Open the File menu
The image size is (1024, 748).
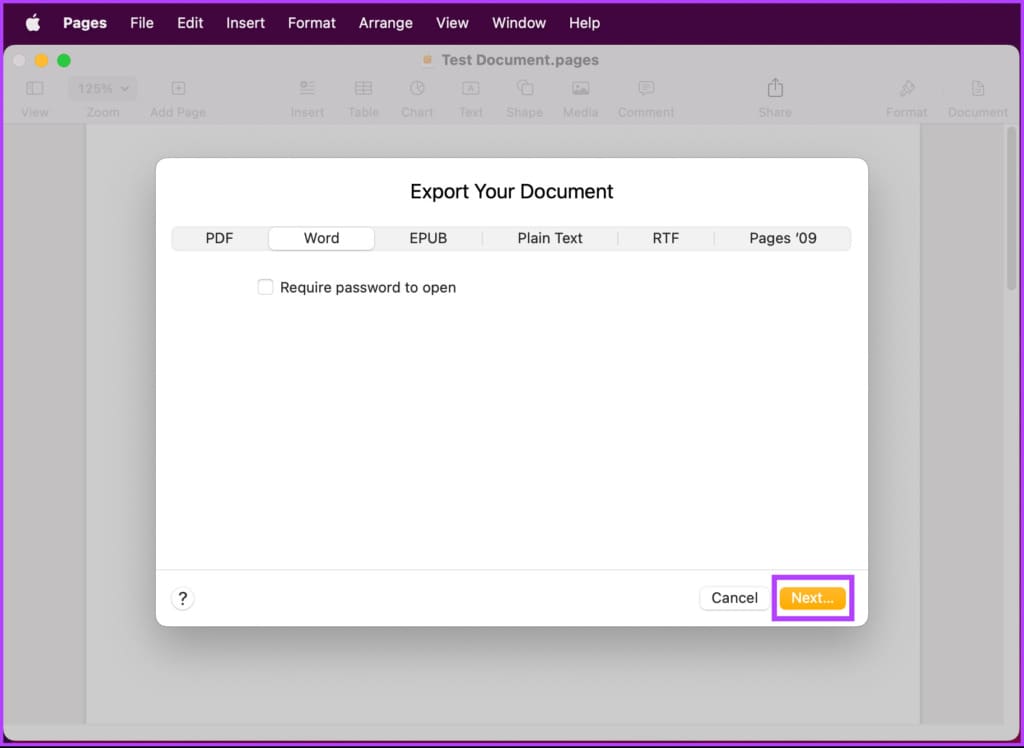coord(142,24)
